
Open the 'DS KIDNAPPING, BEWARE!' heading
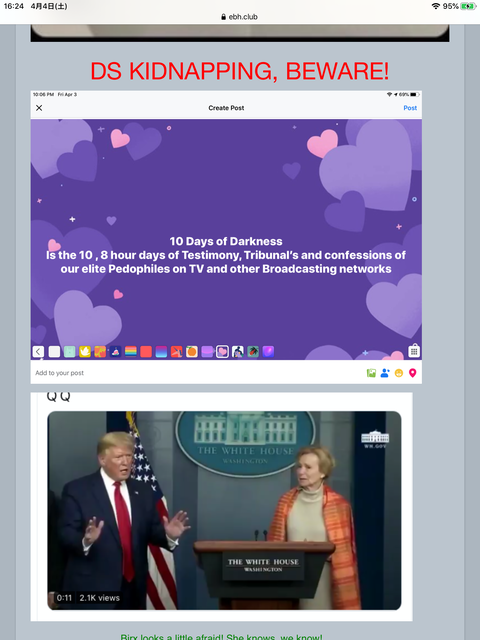tap(240, 71)
